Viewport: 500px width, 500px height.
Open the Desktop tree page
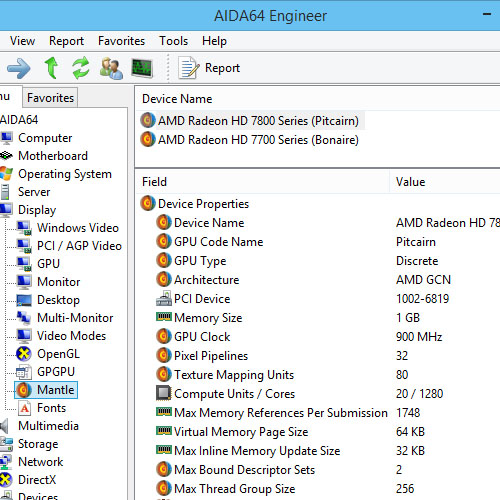click(x=58, y=300)
